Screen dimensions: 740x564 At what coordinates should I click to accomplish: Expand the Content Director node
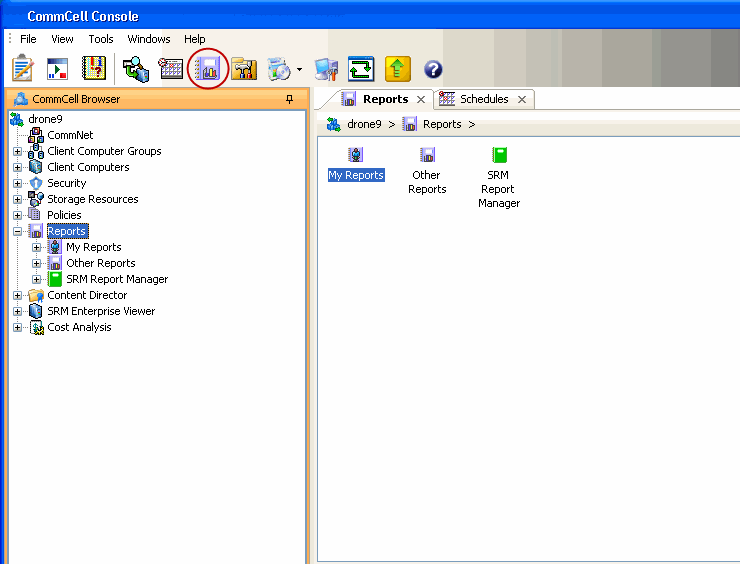point(17,295)
